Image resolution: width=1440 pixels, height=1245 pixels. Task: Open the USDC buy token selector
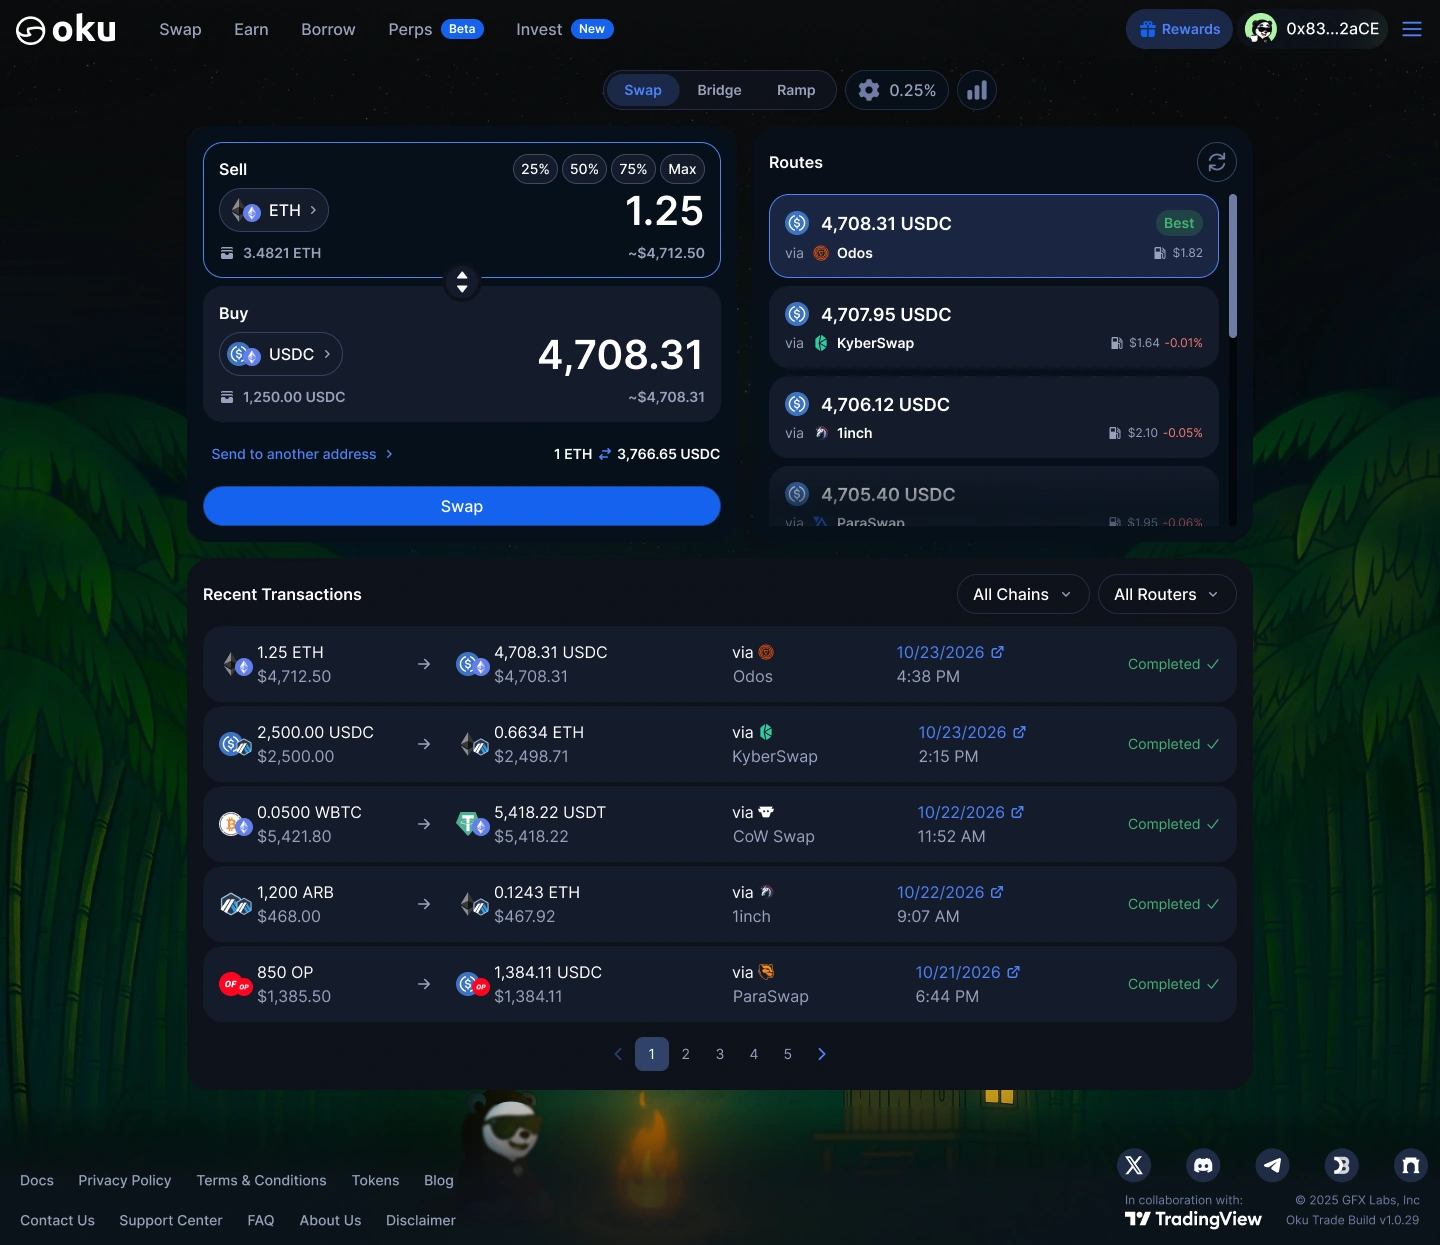281,354
